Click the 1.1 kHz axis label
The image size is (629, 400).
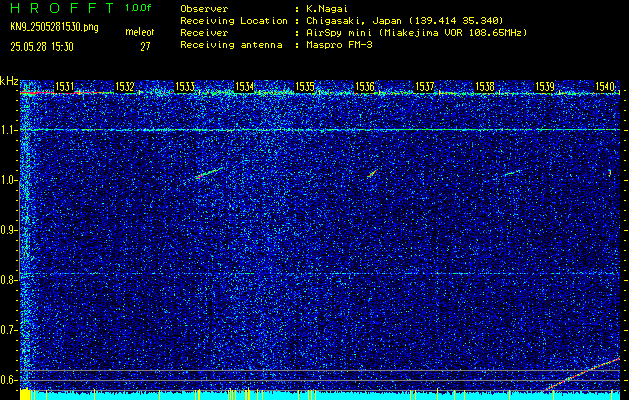point(9,130)
